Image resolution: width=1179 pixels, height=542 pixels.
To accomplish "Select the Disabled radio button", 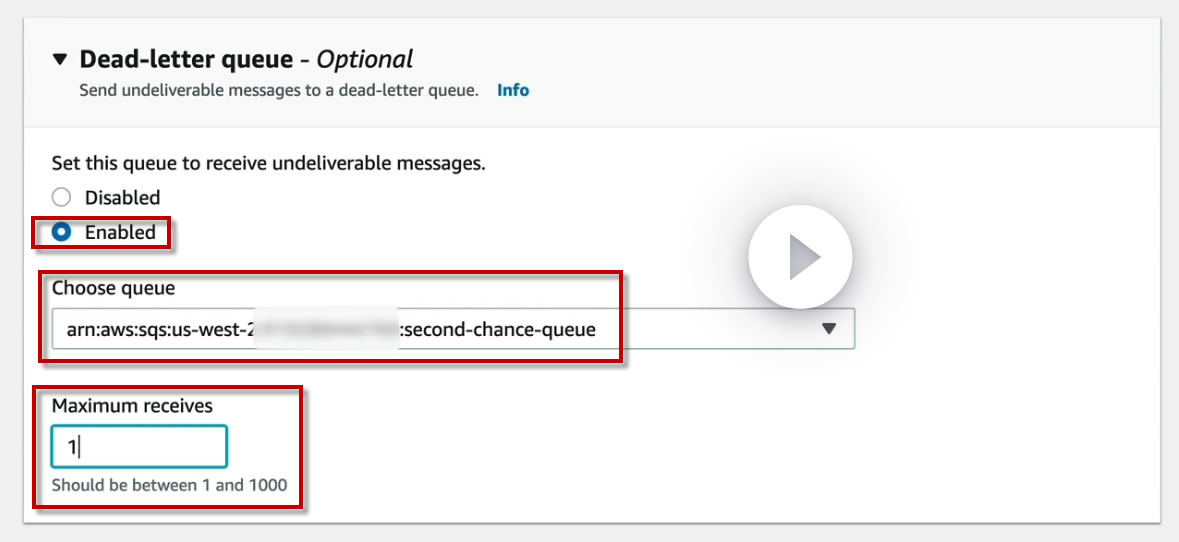I will [62, 197].
